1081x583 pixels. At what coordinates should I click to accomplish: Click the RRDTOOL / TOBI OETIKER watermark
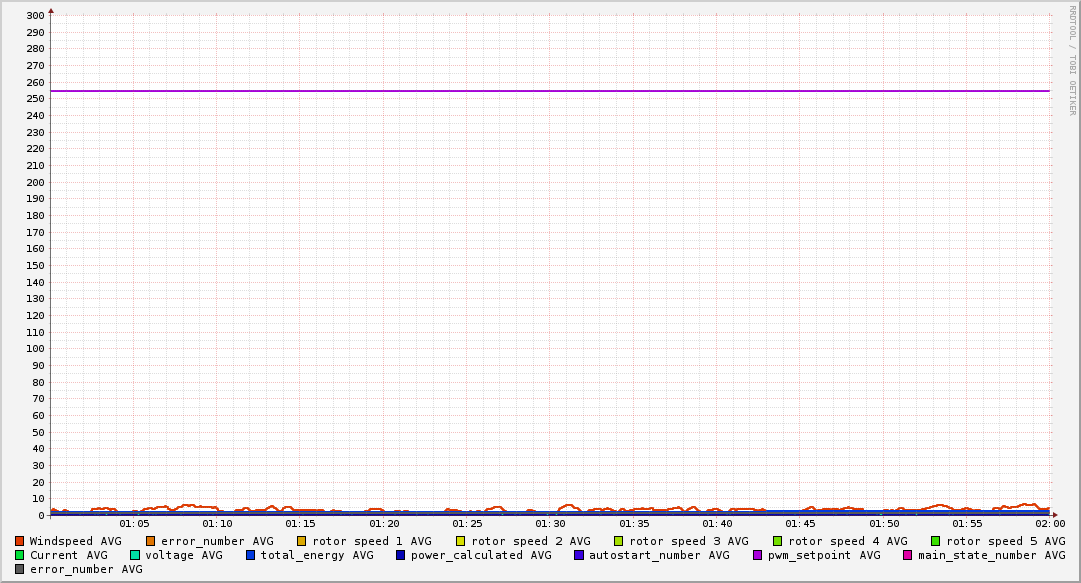[x=1073, y=60]
